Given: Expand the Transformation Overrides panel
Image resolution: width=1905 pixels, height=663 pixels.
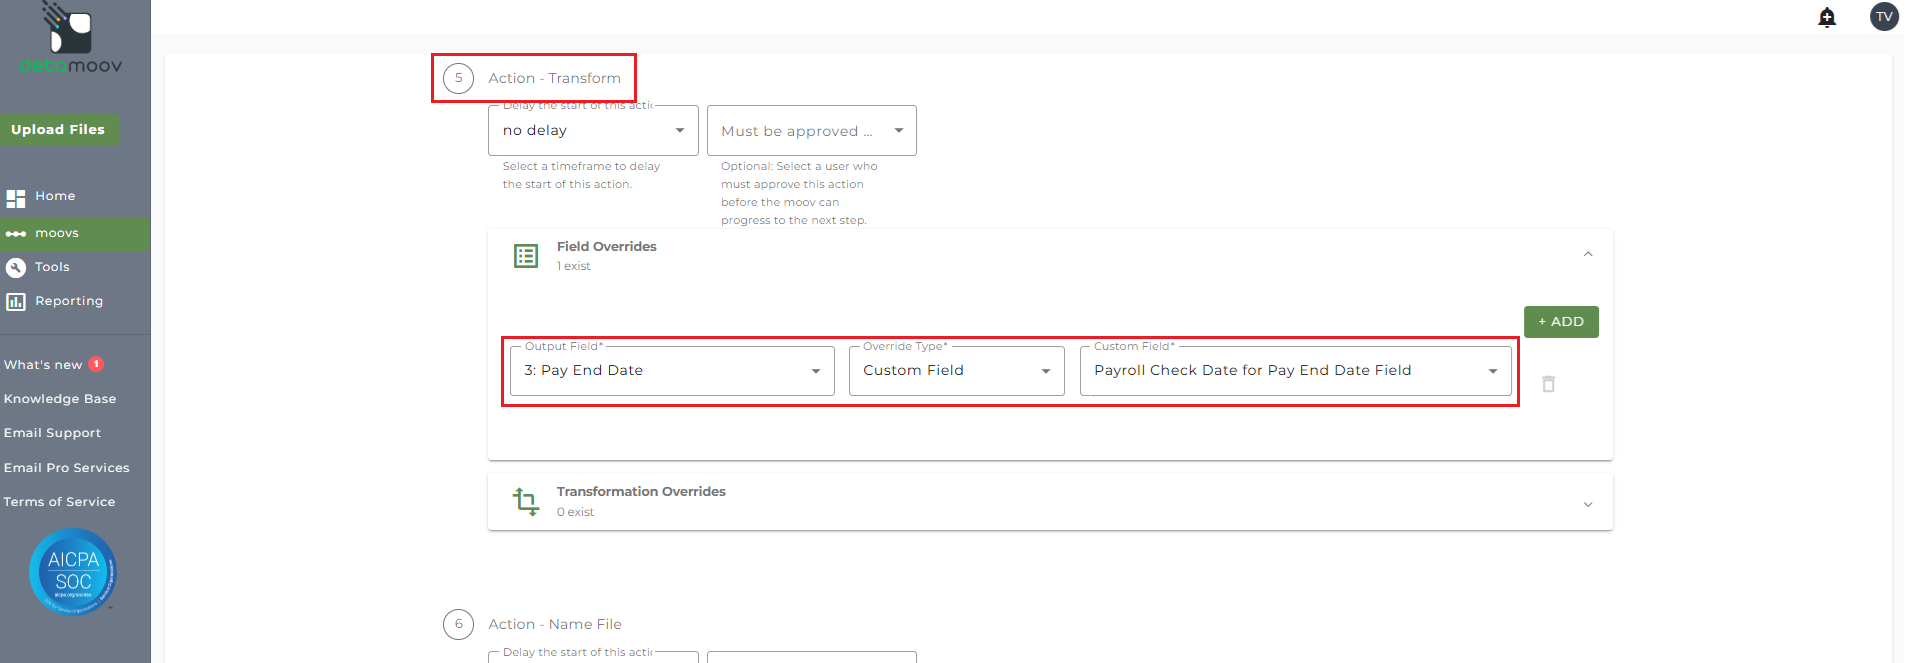Looking at the screenshot, I should (1588, 505).
